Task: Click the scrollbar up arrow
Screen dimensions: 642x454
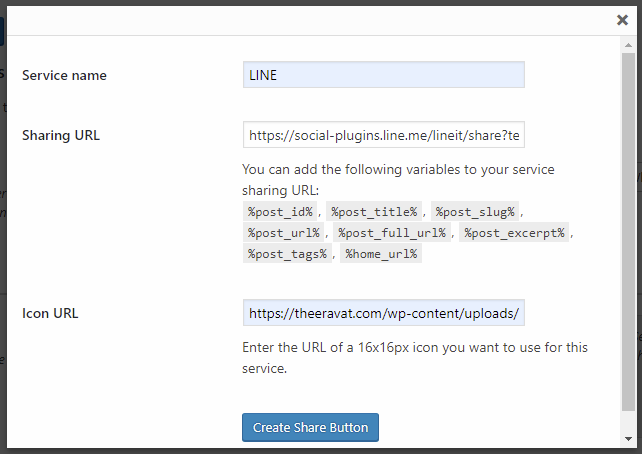Action: click(x=628, y=45)
